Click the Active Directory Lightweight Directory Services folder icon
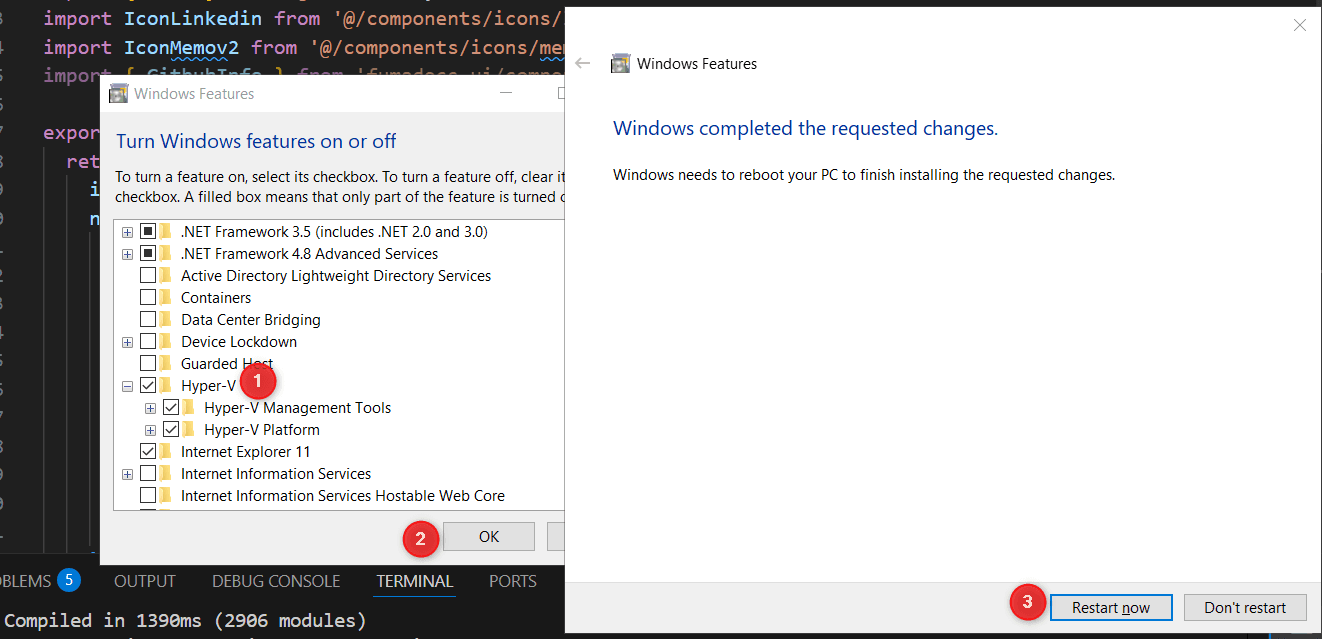The width and height of the screenshot is (1322, 639). pos(166,276)
